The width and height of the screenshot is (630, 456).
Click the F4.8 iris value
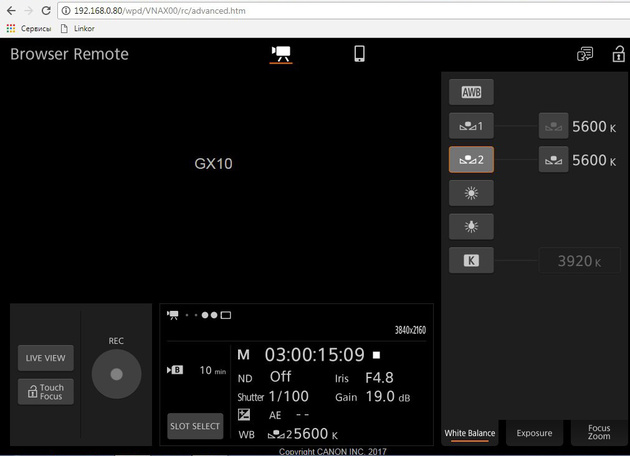tap(379, 378)
